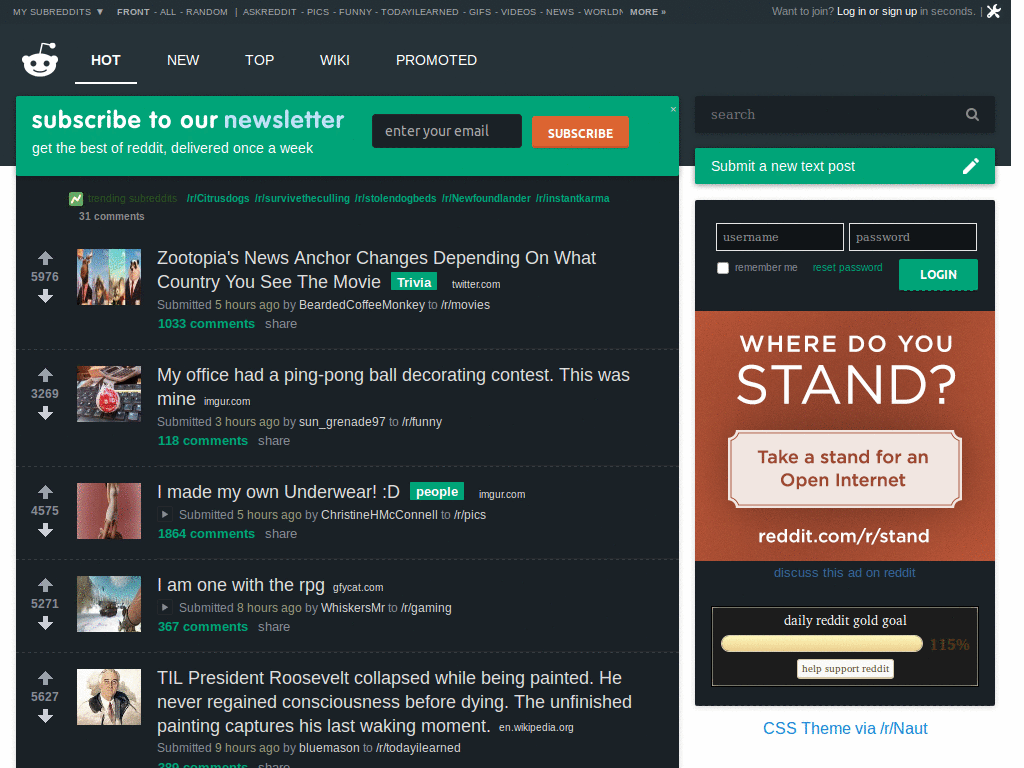Screen dimensions: 1024x768
Task: Click the Log in link in header
Action: (852, 11)
